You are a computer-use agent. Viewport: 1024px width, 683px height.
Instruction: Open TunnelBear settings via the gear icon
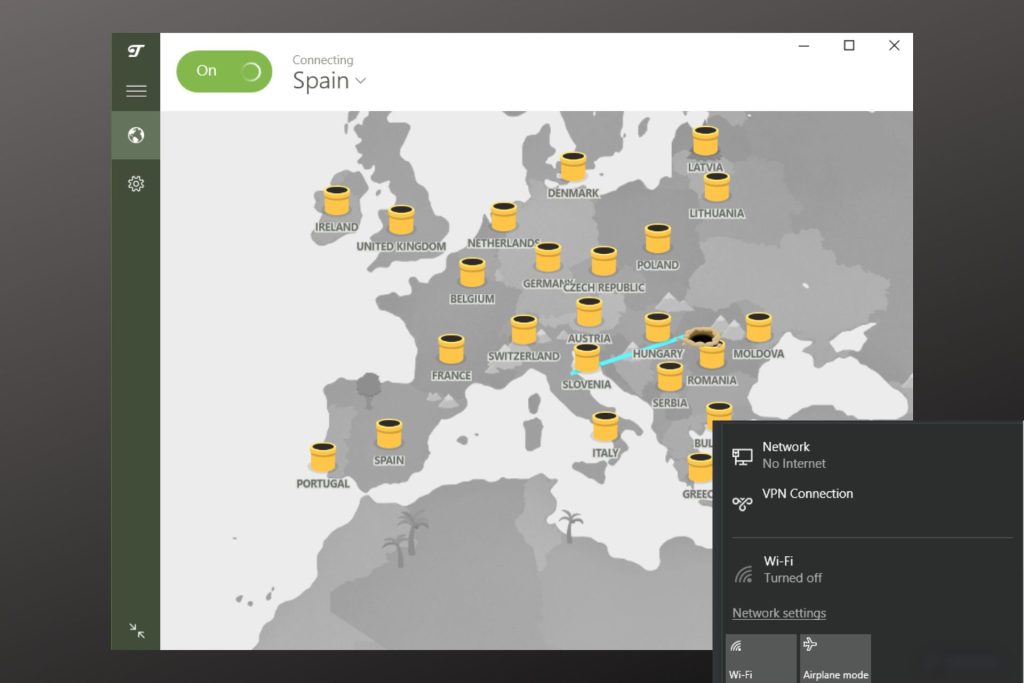coord(136,183)
